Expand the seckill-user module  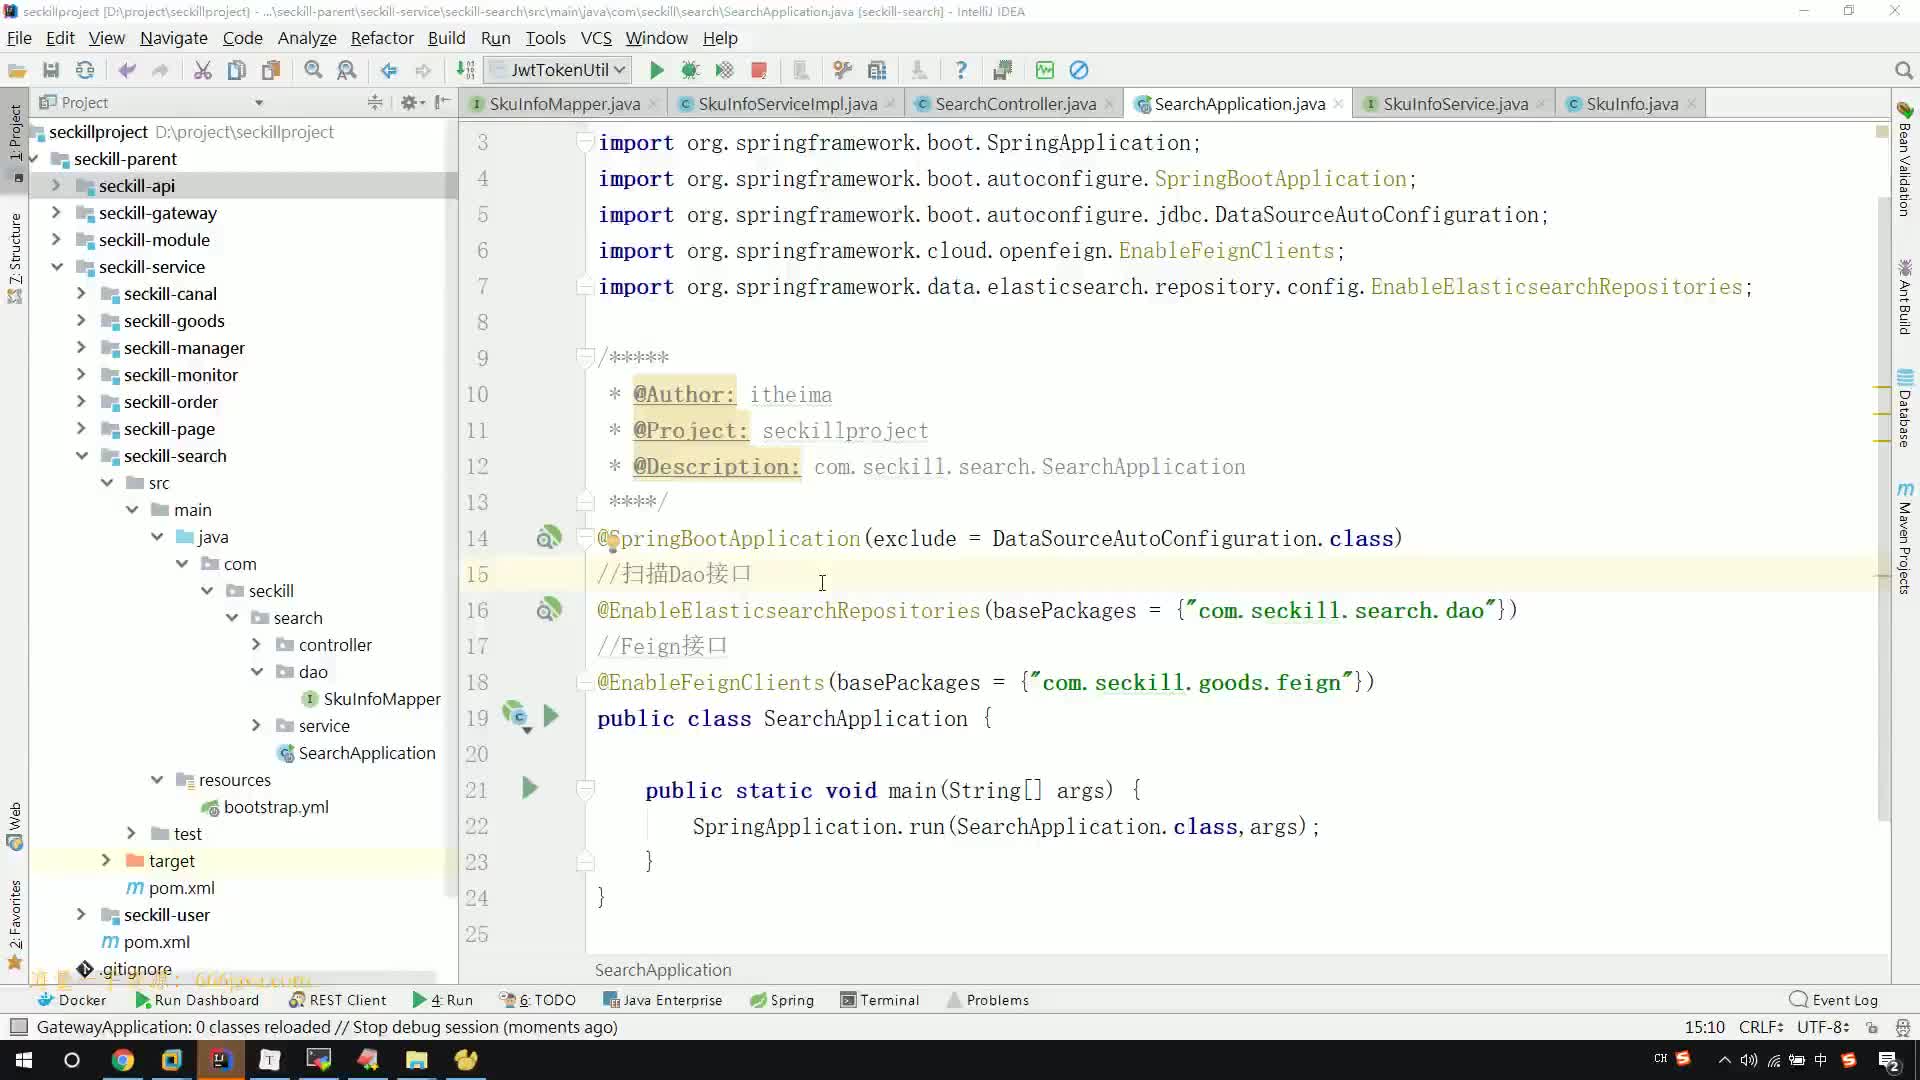coord(81,914)
